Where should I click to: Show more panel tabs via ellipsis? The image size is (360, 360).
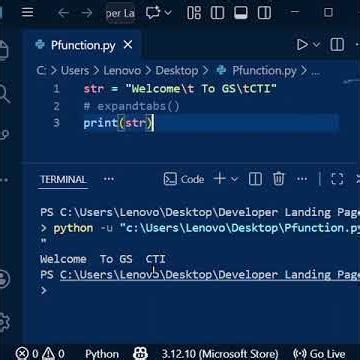tap(109, 179)
